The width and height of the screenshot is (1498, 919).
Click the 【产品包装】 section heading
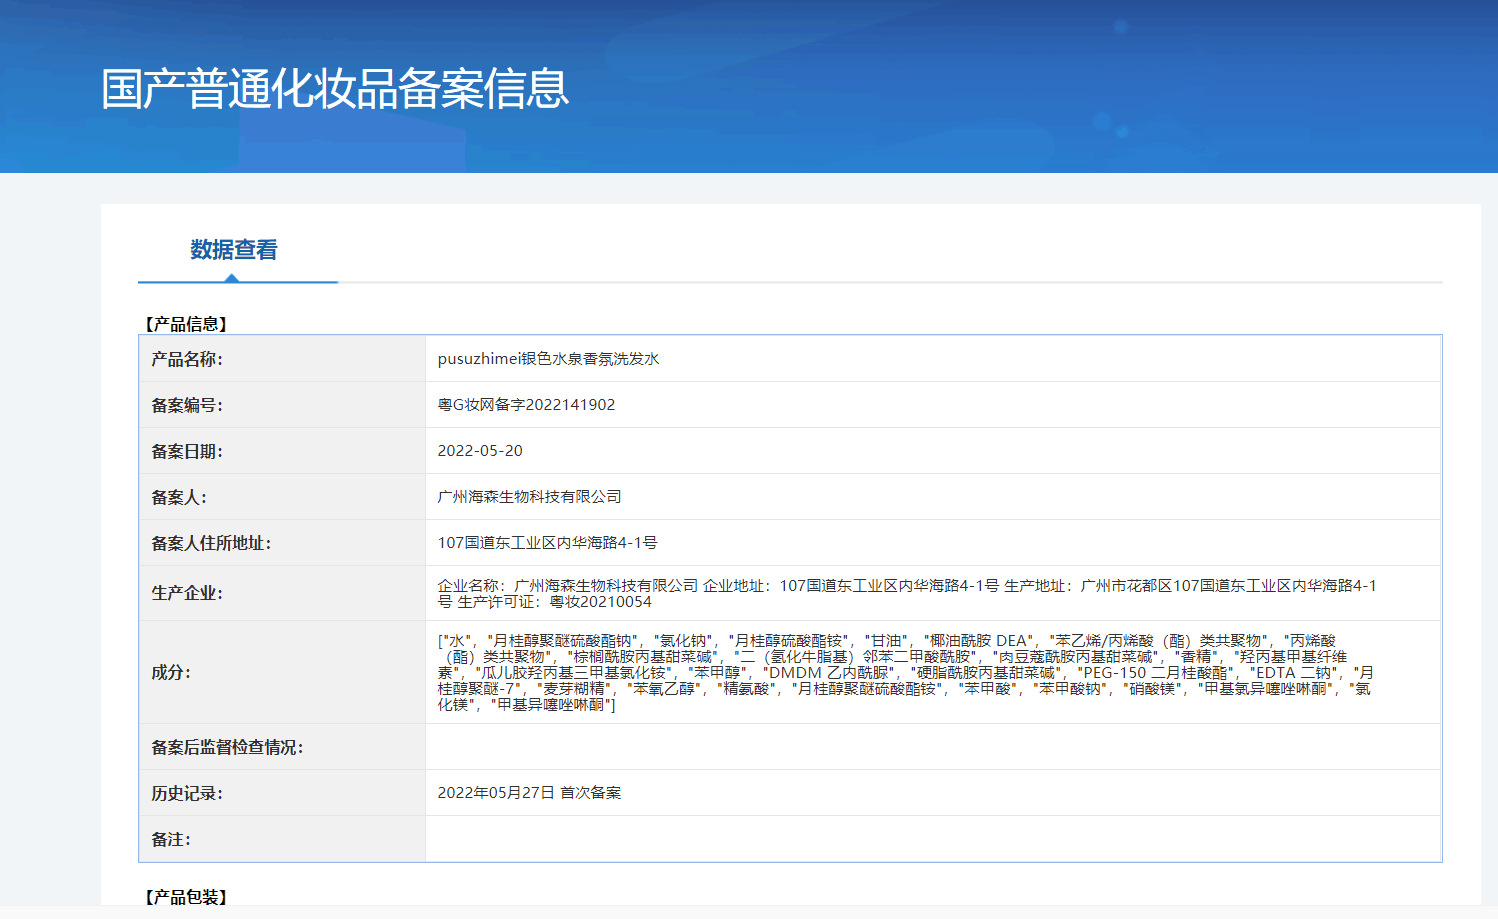point(186,897)
